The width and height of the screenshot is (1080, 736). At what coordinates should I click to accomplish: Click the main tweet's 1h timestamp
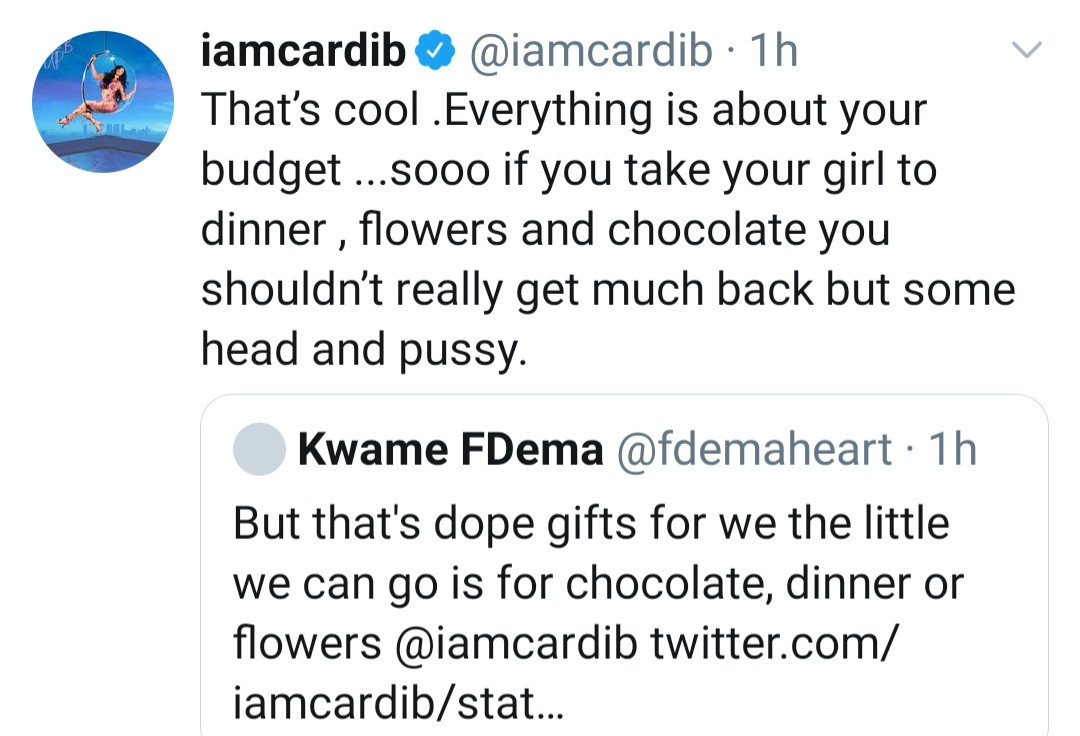[x=773, y=51]
